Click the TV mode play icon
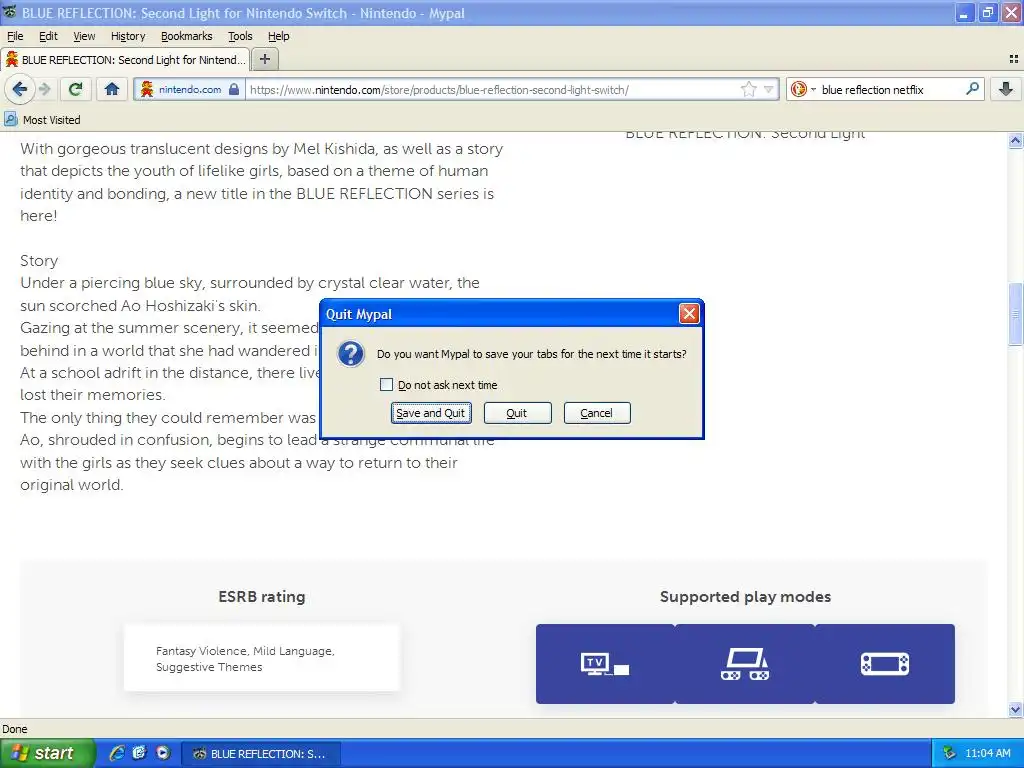Image resolution: width=1024 pixels, height=768 pixels. pos(605,664)
